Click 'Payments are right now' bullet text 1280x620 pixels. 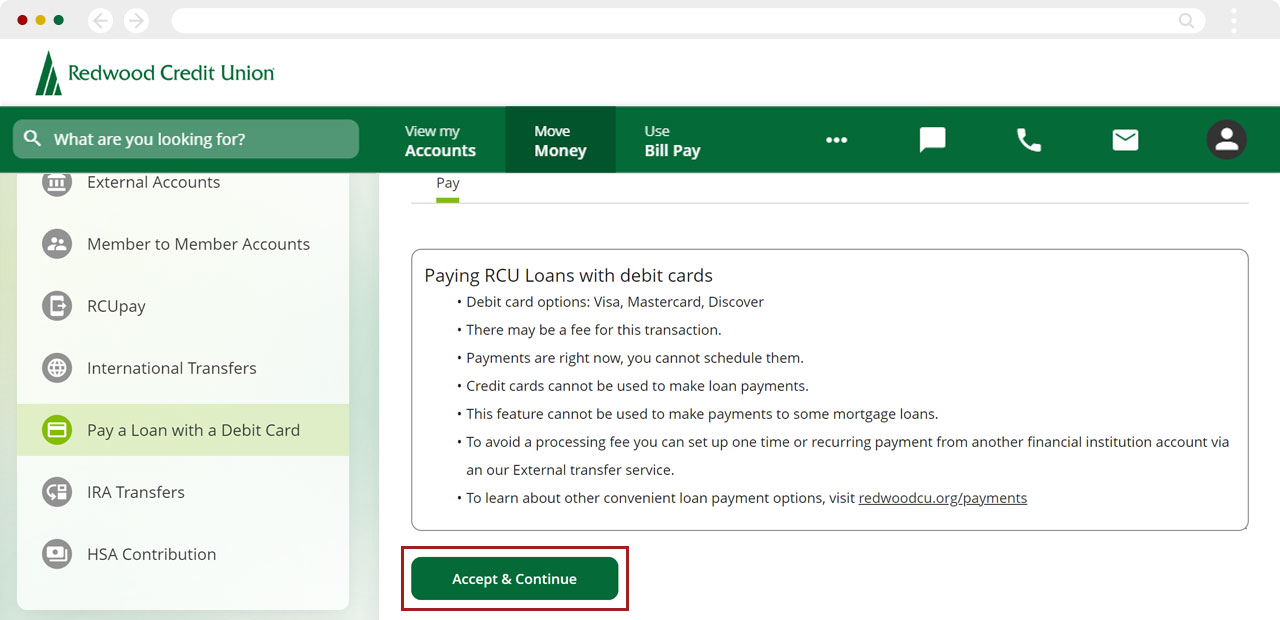pyautogui.click(x=635, y=358)
